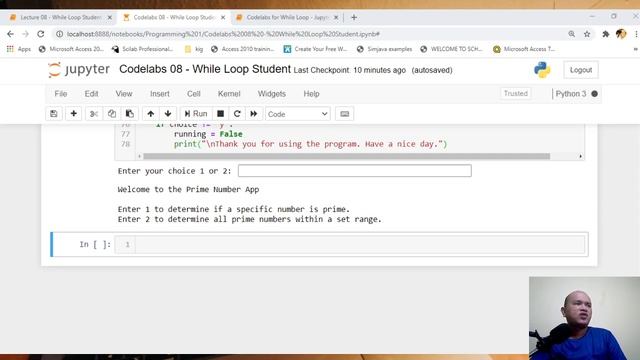640x360 pixels.
Task: Open Scilab Professional bookmark
Action: pos(142,49)
